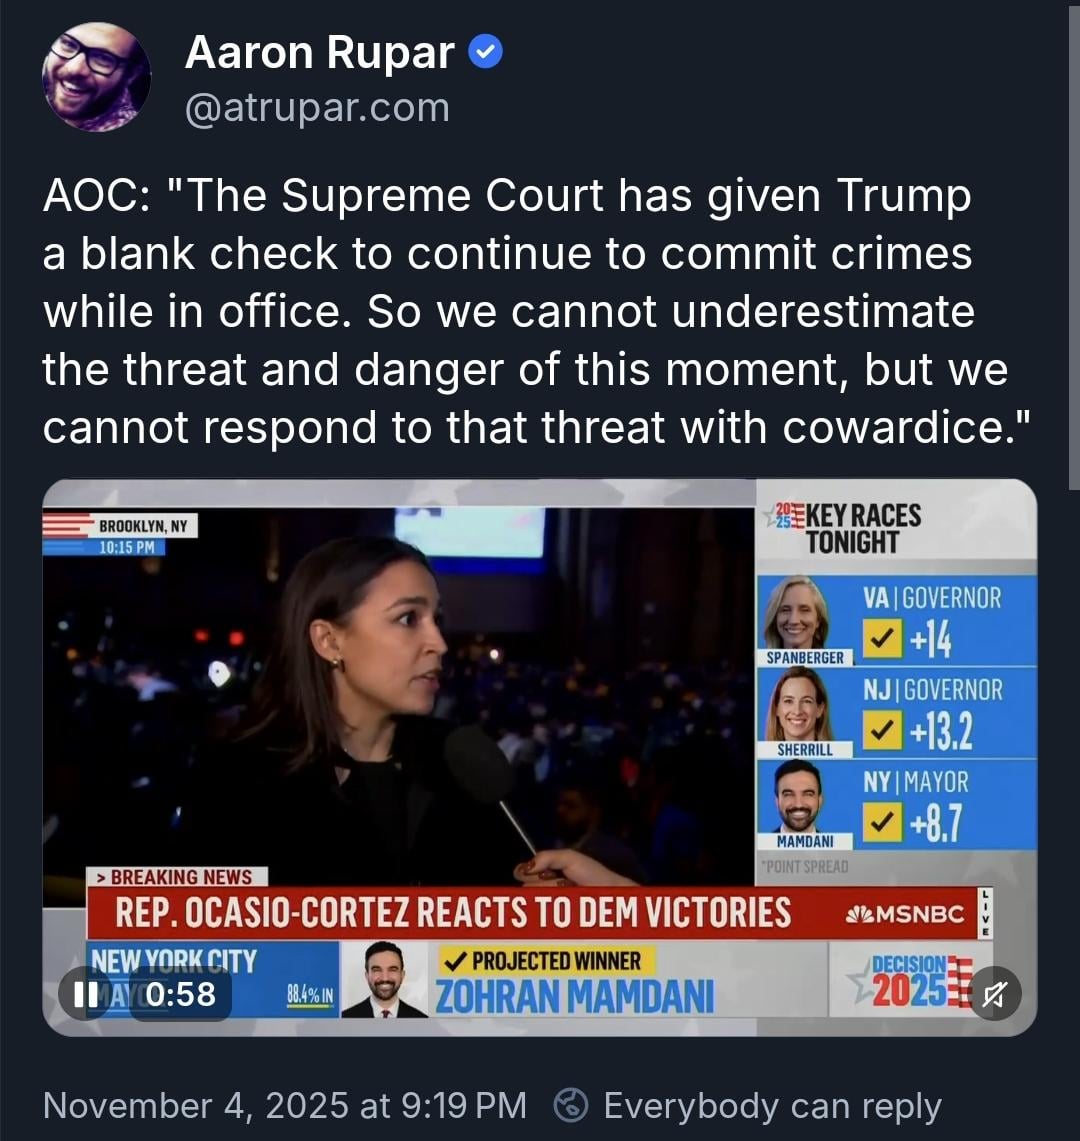Click the VA Governor yellow checkmark
Viewport: 1080px width, 1141px height.
click(x=882, y=637)
